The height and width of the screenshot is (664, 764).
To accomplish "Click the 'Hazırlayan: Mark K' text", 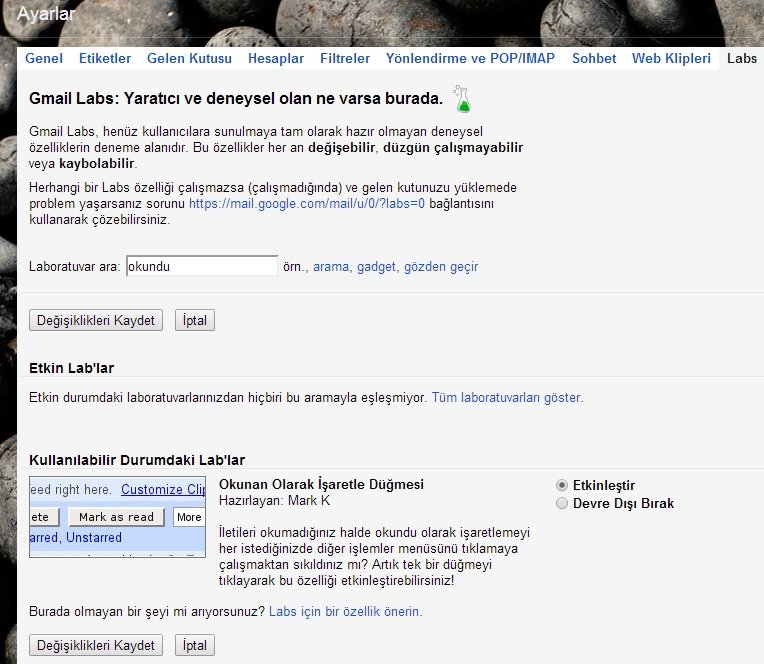I will point(274,500).
